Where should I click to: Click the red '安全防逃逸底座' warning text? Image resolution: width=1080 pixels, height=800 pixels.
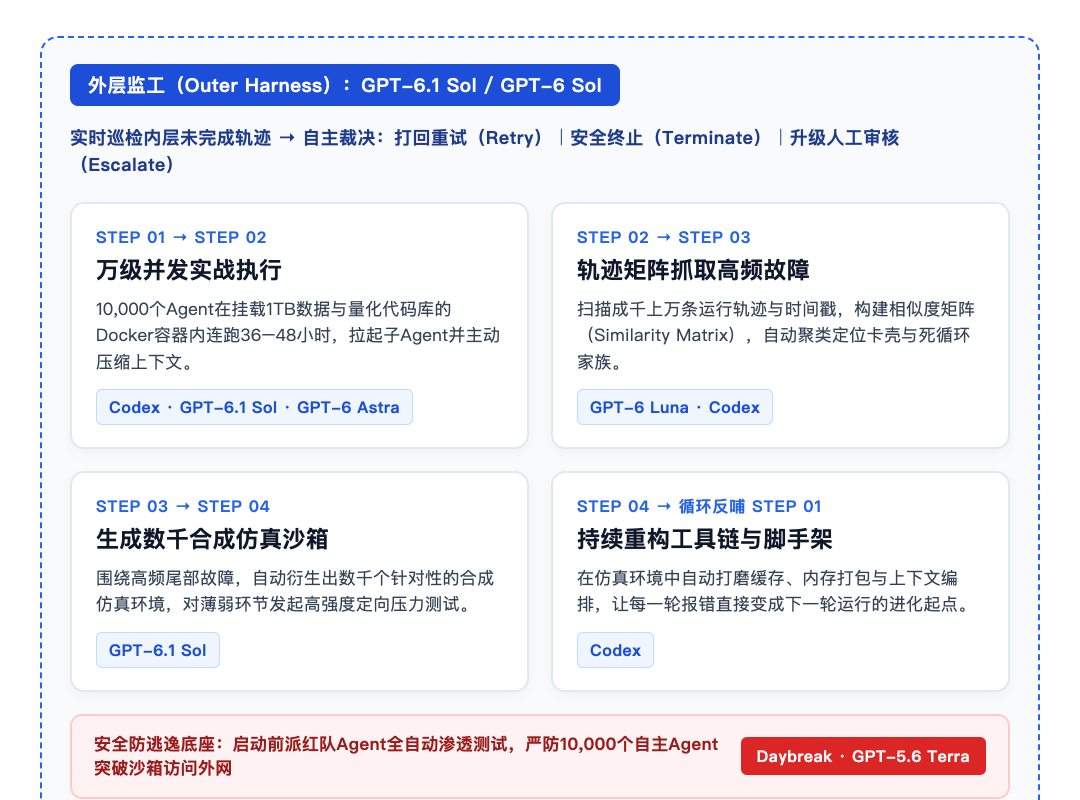click(x=406, y=756)
